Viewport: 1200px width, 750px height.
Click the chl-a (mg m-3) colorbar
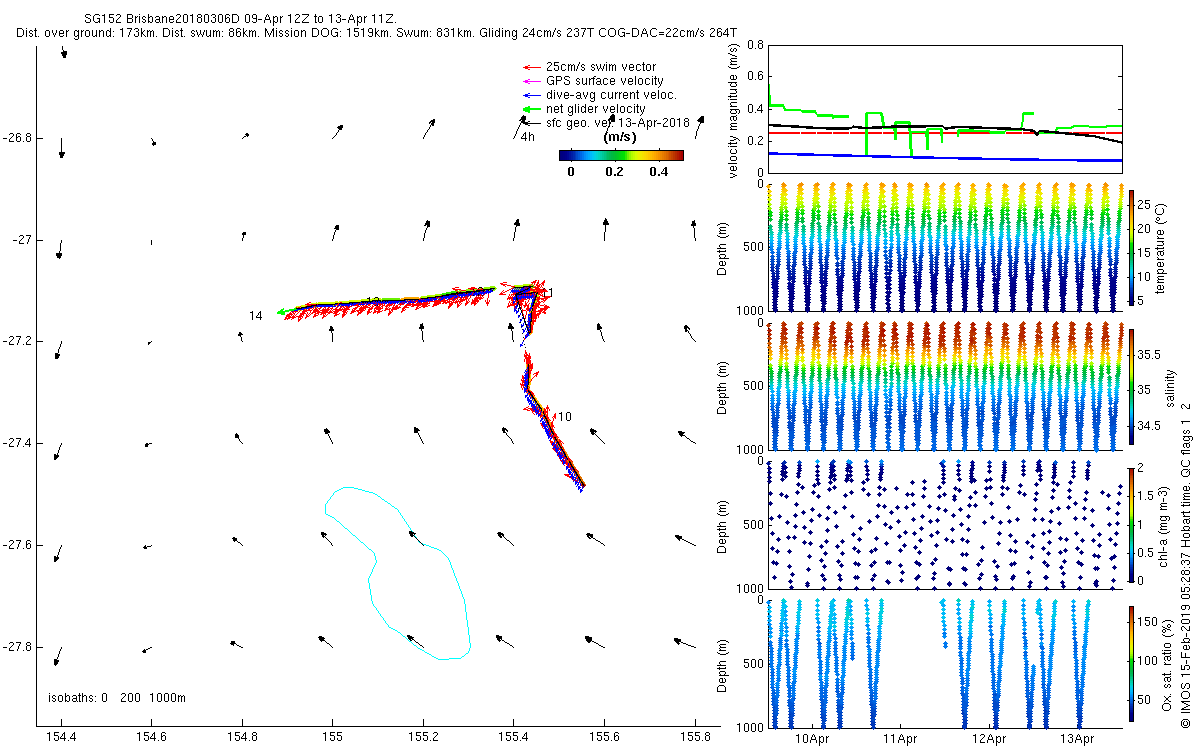point(1131,524)
